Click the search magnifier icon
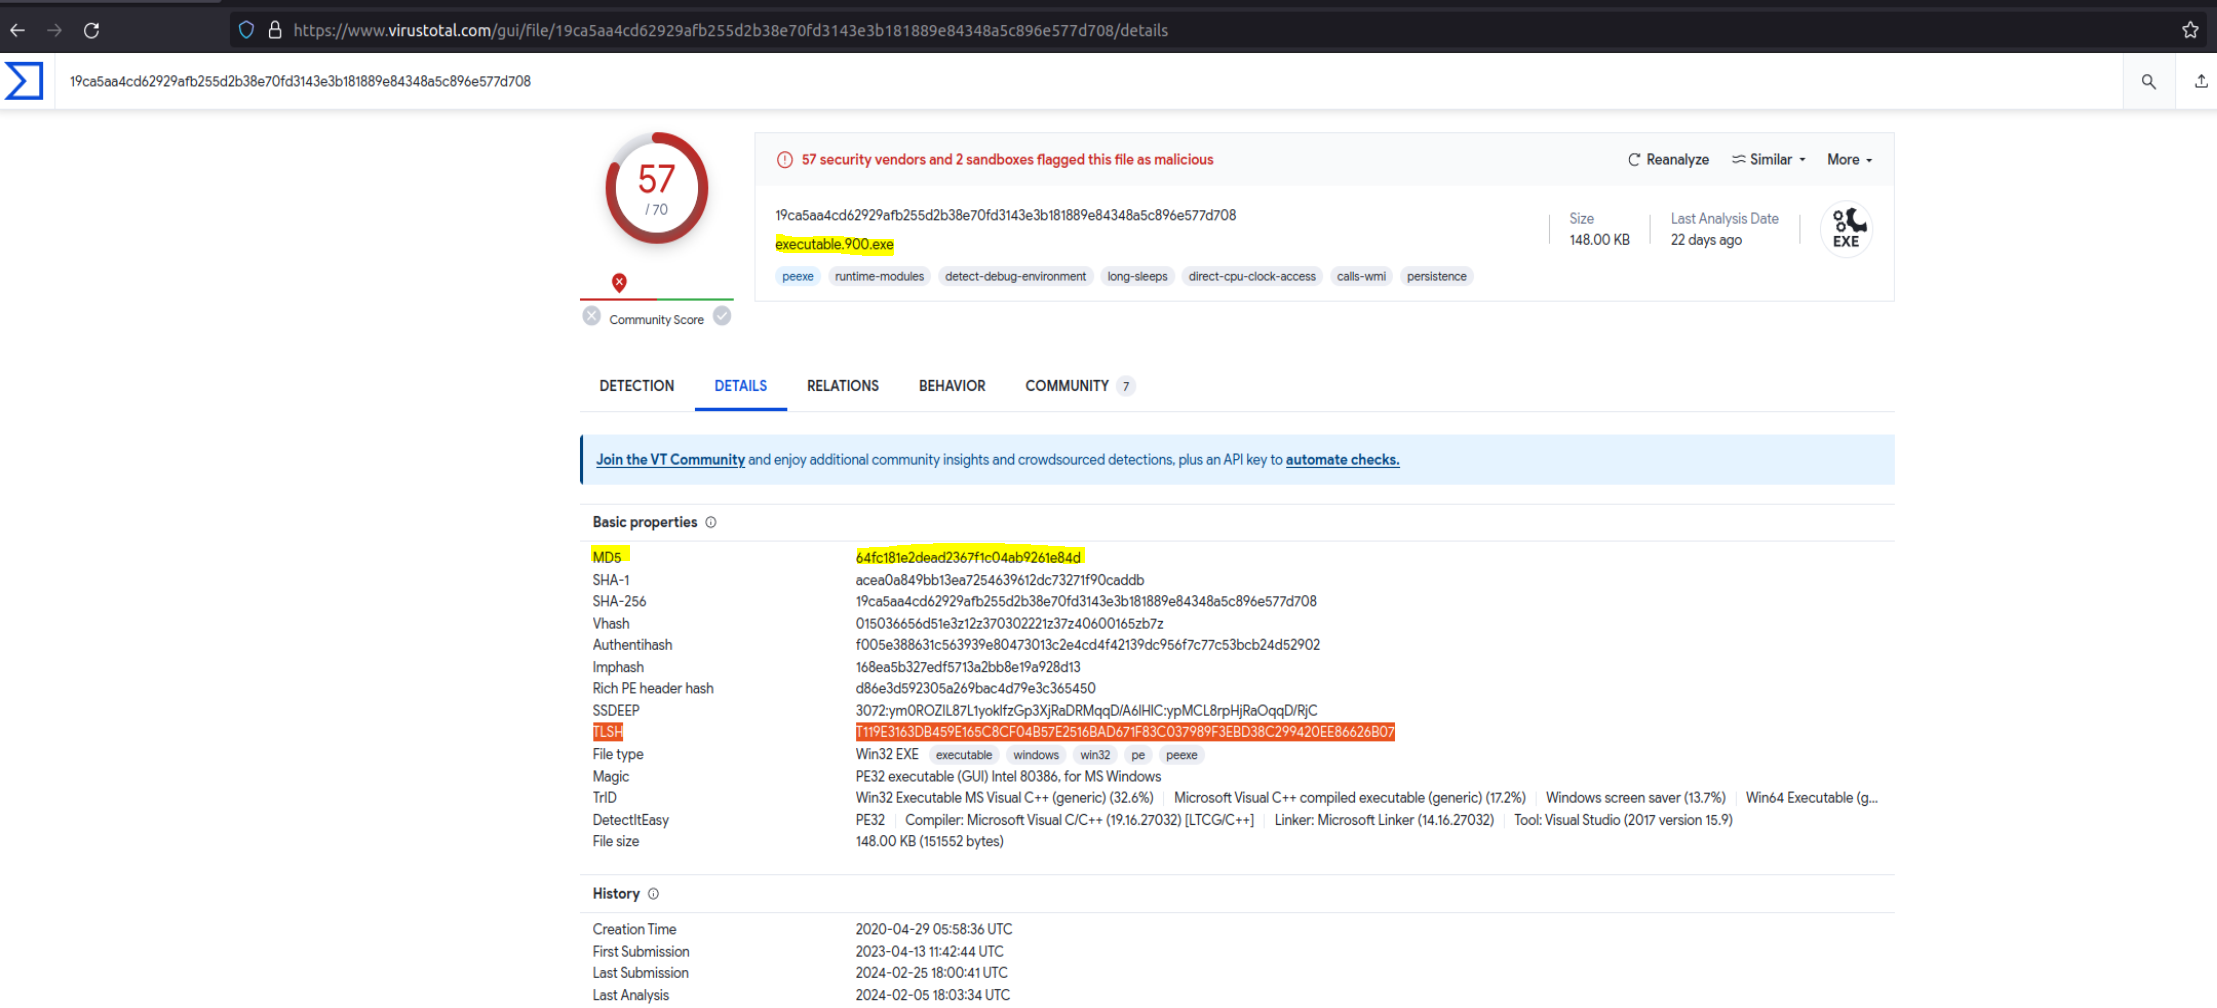Image resolution: width=2217 pixels, height=1008 pixels. point(2148,82)
